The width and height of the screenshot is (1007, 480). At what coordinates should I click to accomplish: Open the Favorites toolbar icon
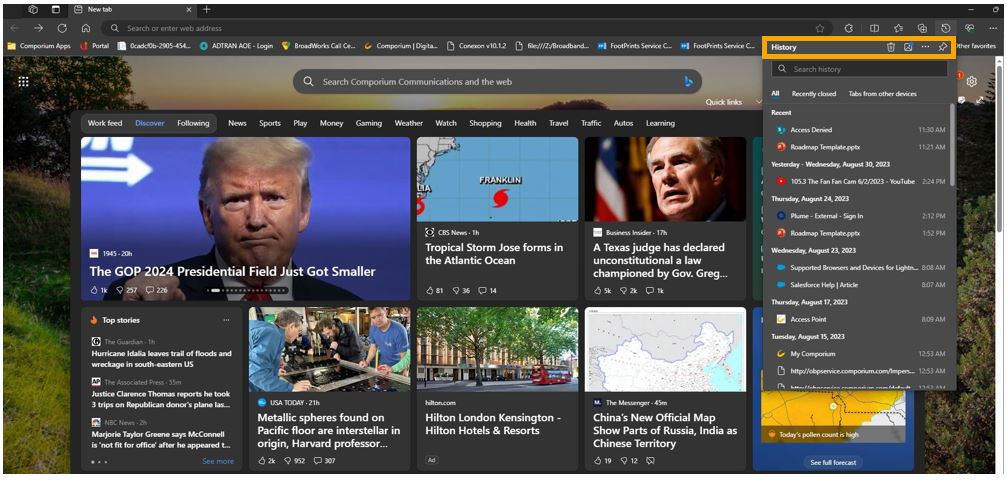[898, 28]
